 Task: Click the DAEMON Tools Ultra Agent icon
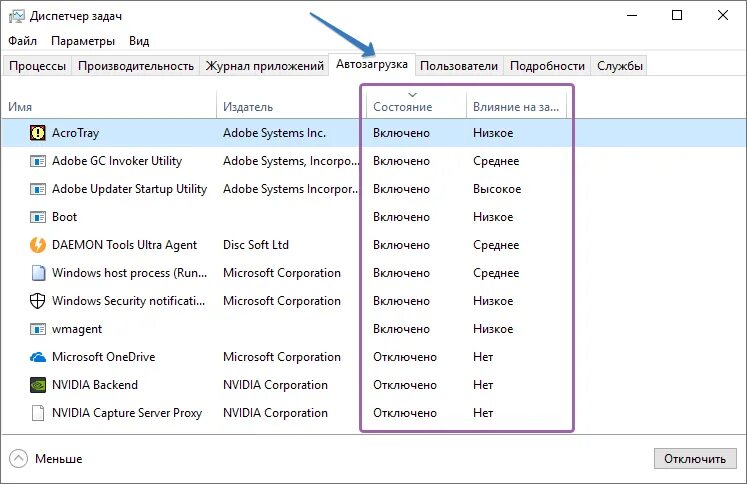[38, 245]
